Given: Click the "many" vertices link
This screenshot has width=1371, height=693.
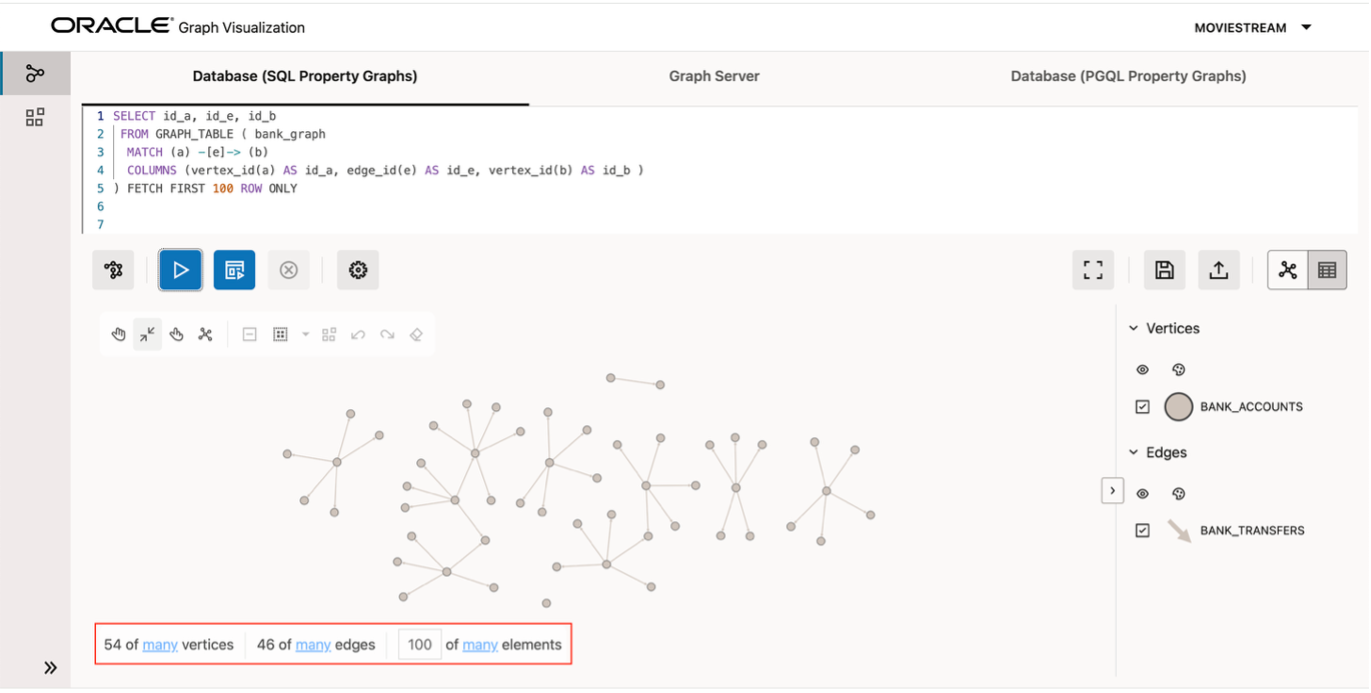Looking at the screenshot, I should coord(160,645).
